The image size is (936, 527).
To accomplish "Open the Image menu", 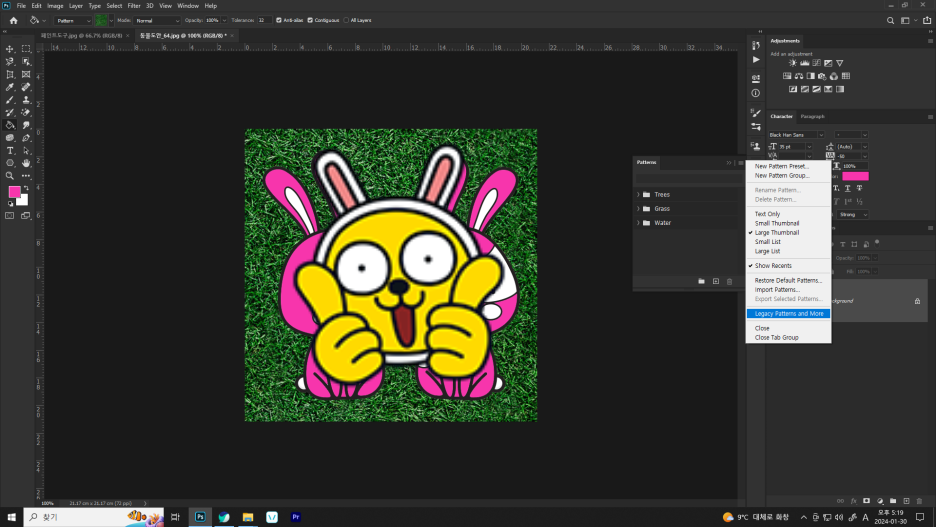I will [x=55, y=6].
